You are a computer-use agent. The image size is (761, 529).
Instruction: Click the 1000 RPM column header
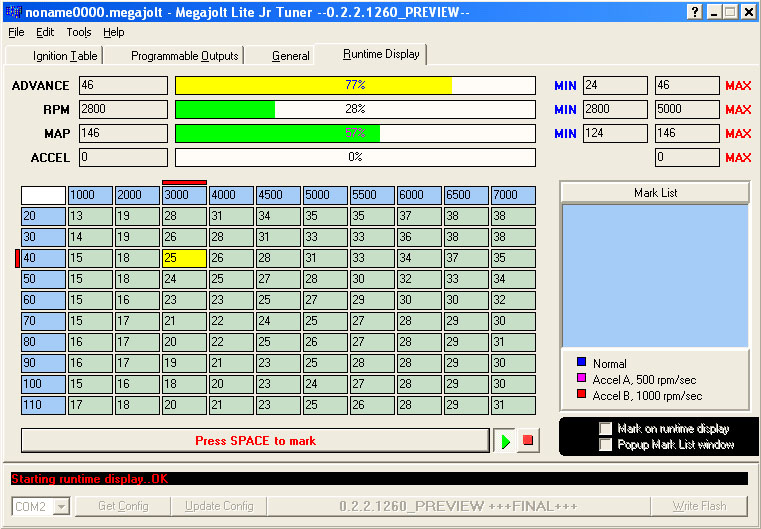pos(90,195)
